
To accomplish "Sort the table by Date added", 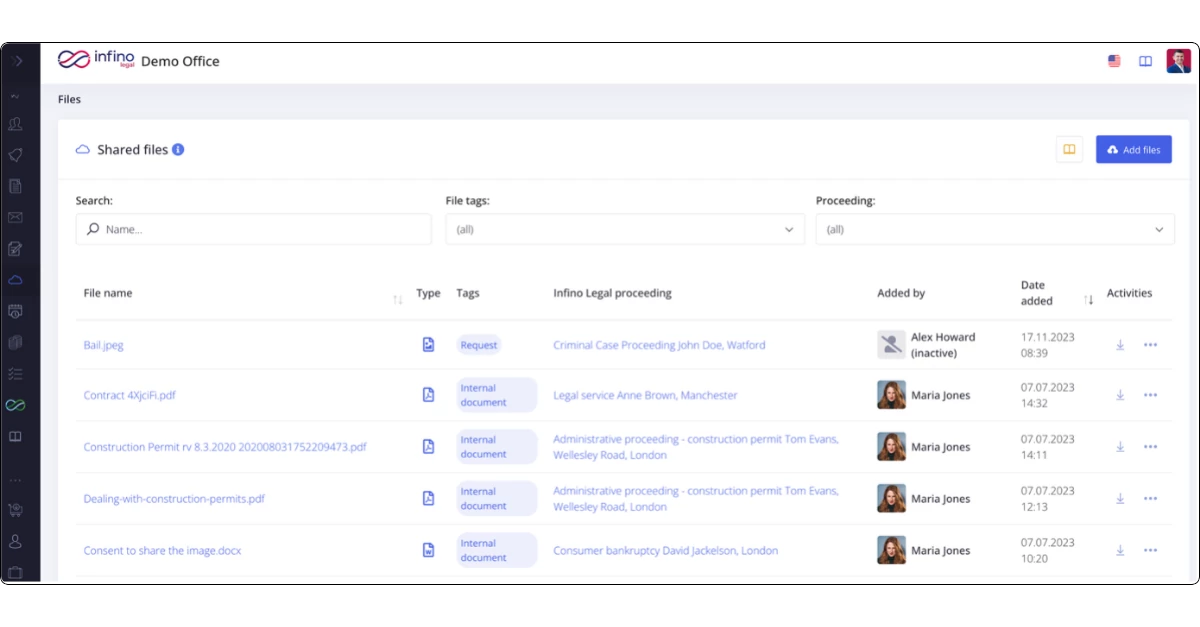I will pyautogui.click(x=1088, y=299).
